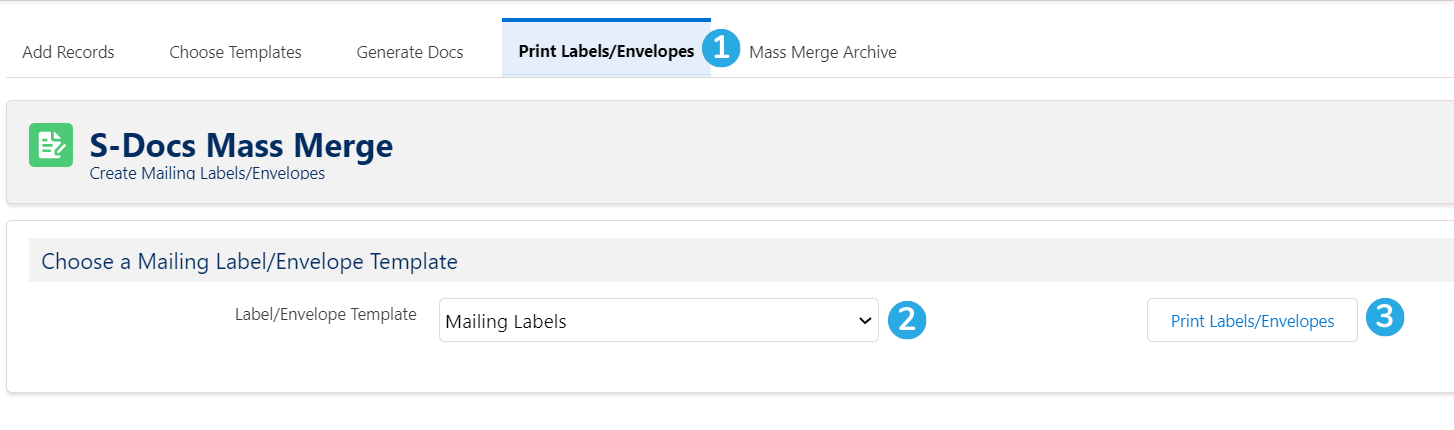Click the green S-Docs document icon
The width and height of the screenshot is (1454, 430).
(51, 145)
